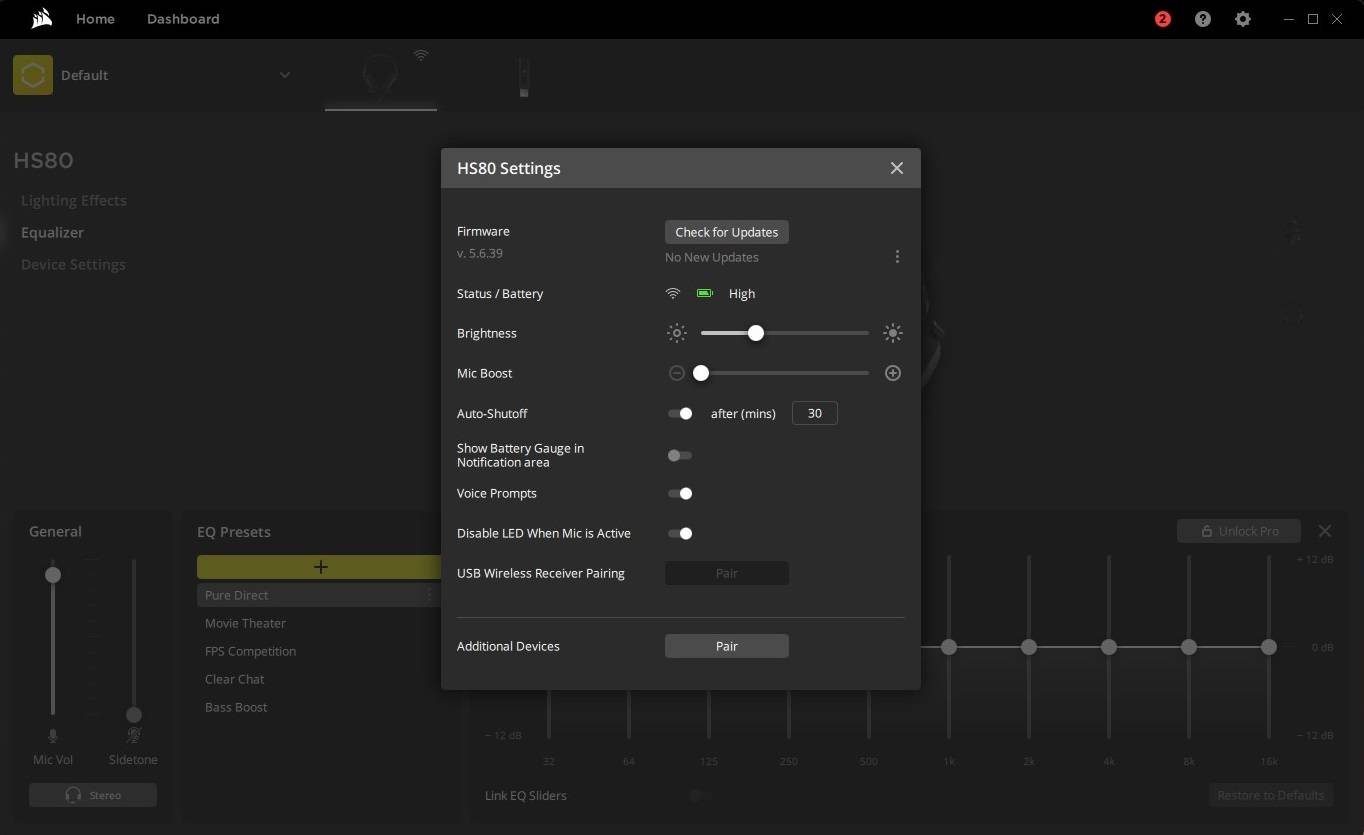Click the Corsair sails logo icon
This screenshot has width=1364, height=835.
click(x=41, y=18)
